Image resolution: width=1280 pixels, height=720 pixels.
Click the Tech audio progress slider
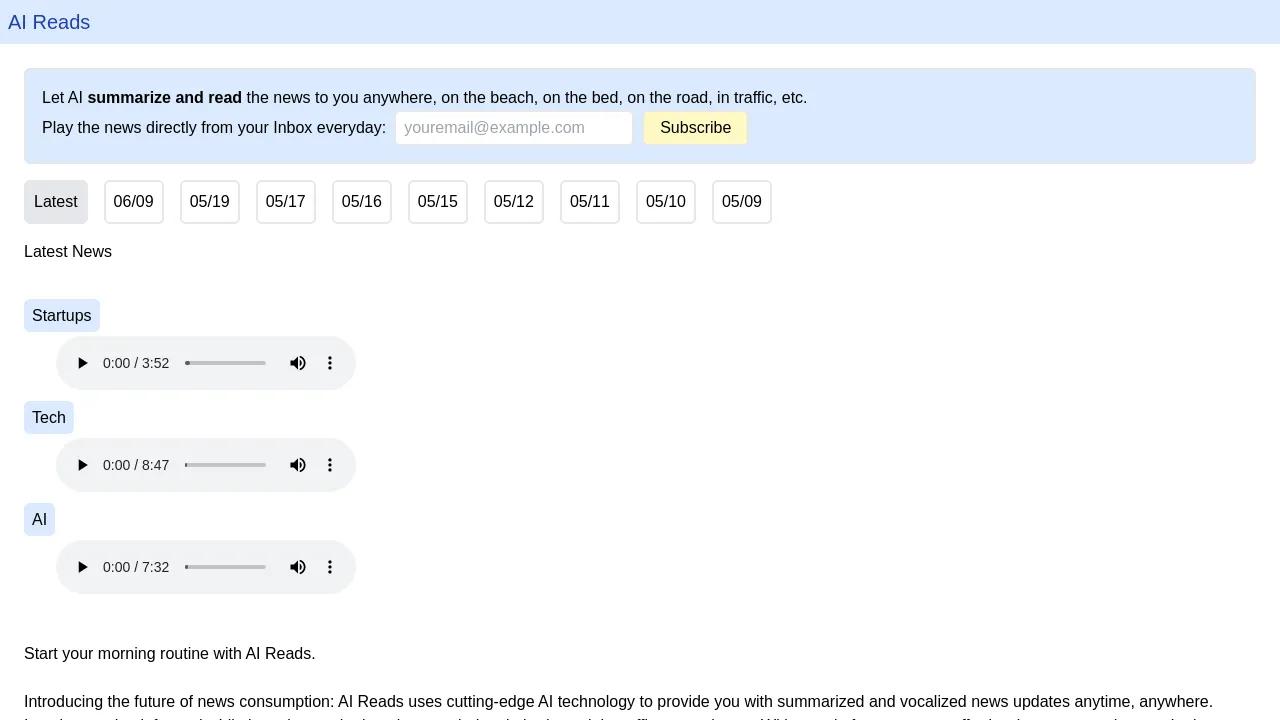coord(226,465)
